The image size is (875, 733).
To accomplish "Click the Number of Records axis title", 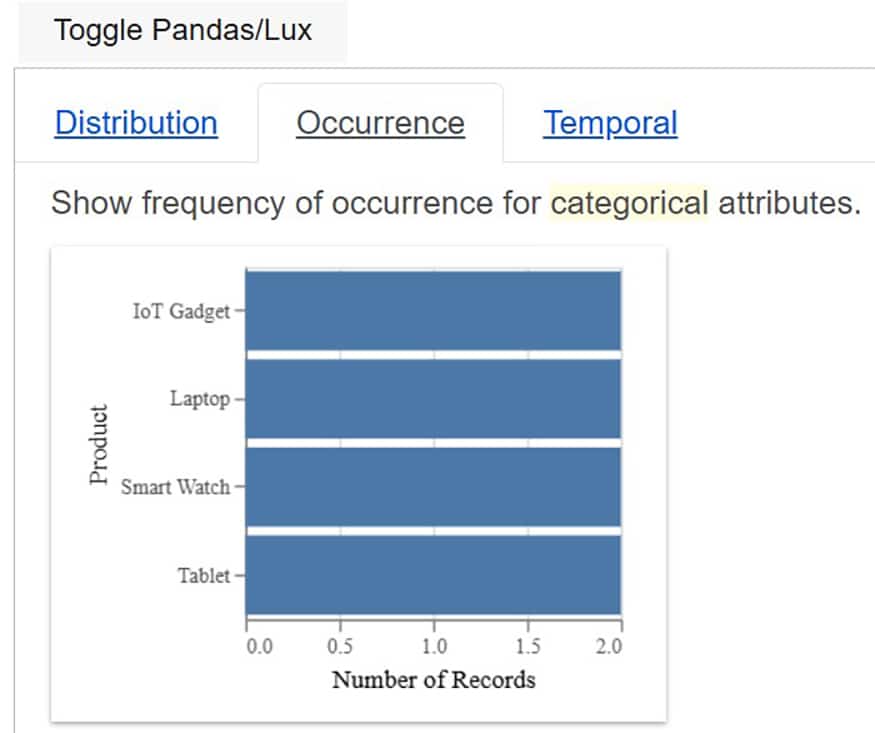I will (433, 681).
